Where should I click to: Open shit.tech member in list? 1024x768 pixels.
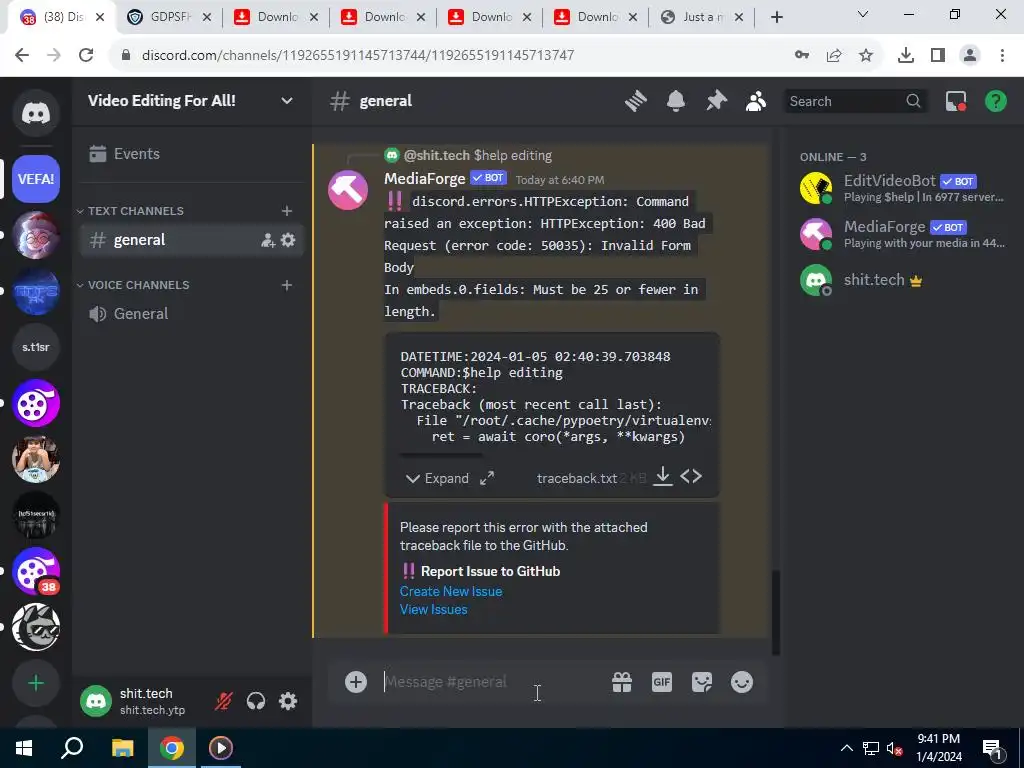[x=901, y=280]
